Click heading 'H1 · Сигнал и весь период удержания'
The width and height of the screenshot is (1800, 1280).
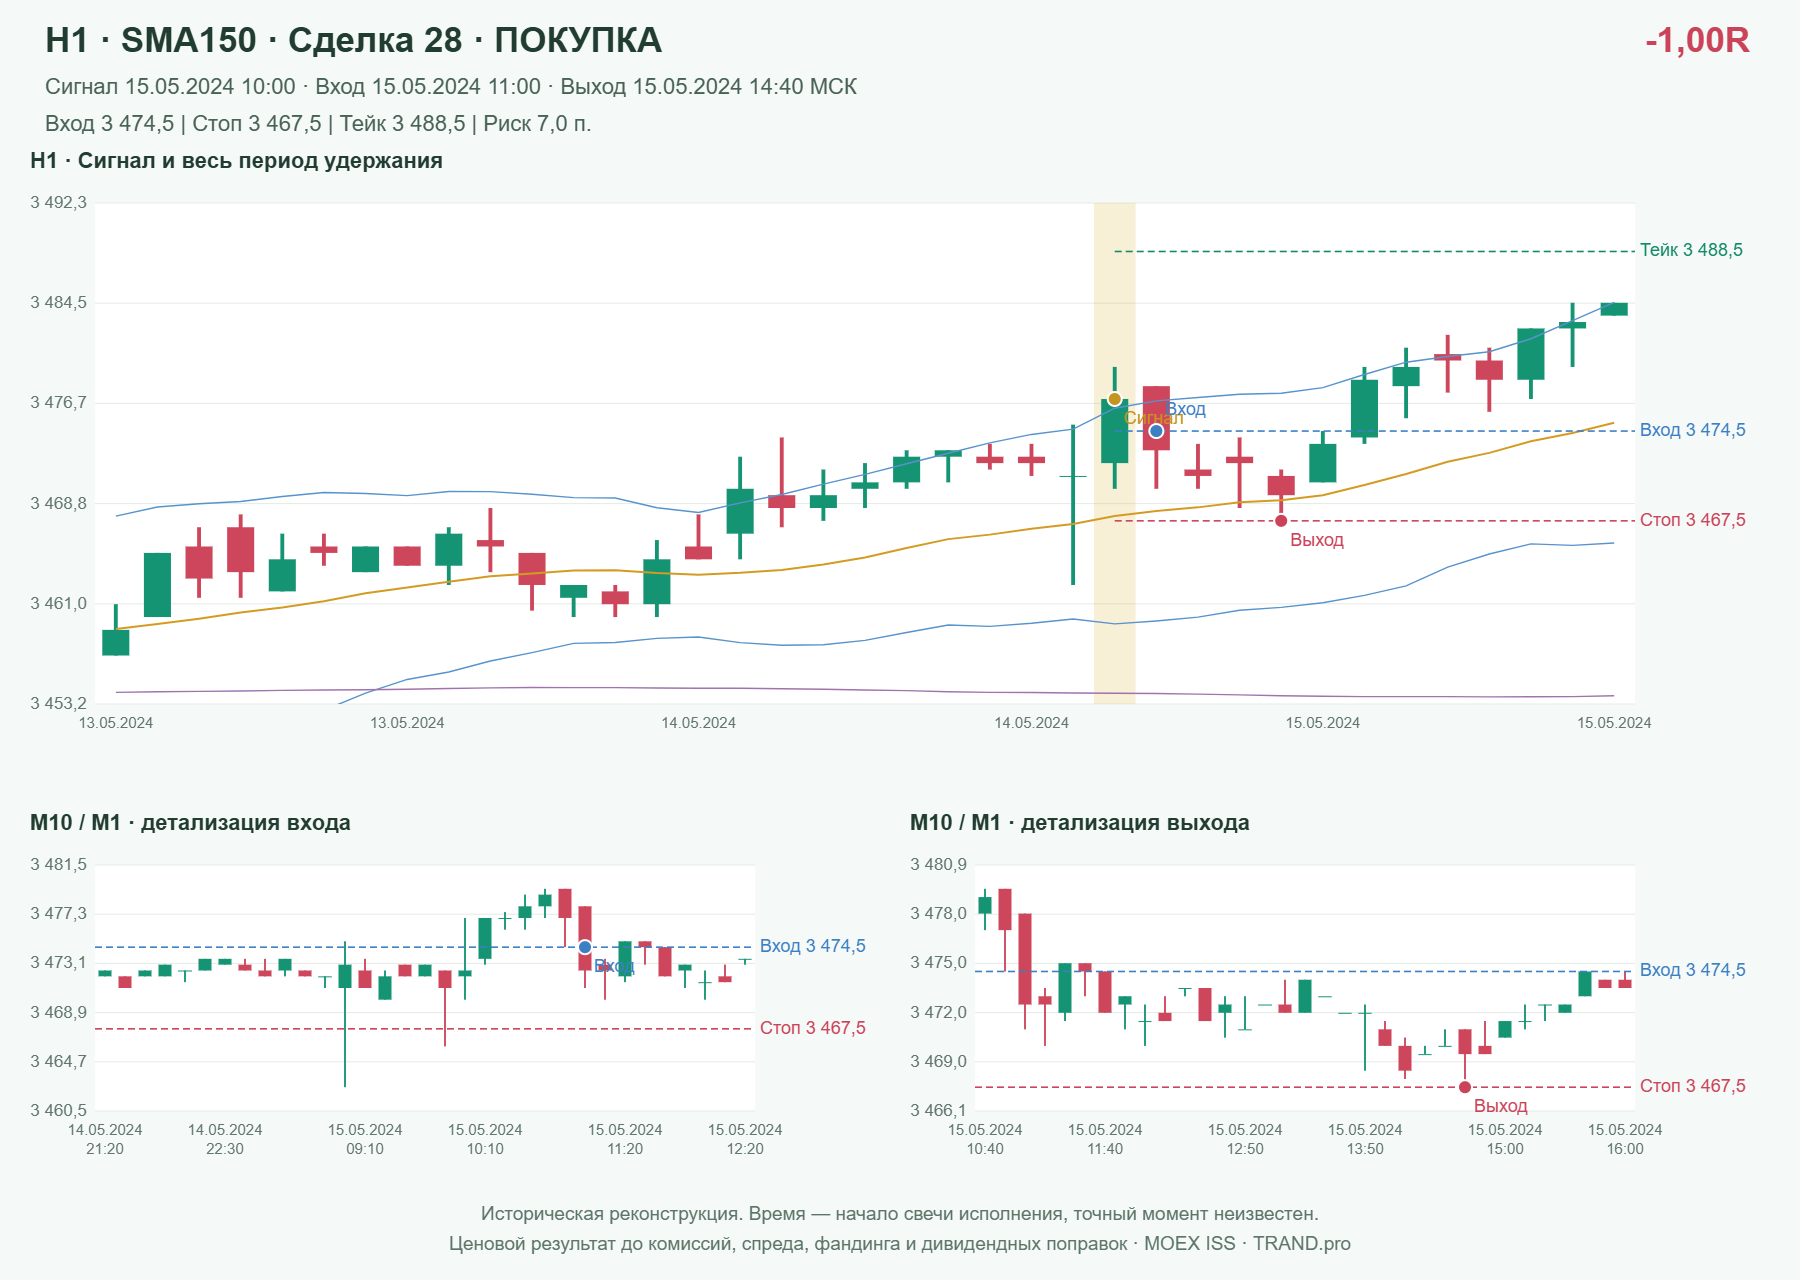pos(236,161)
